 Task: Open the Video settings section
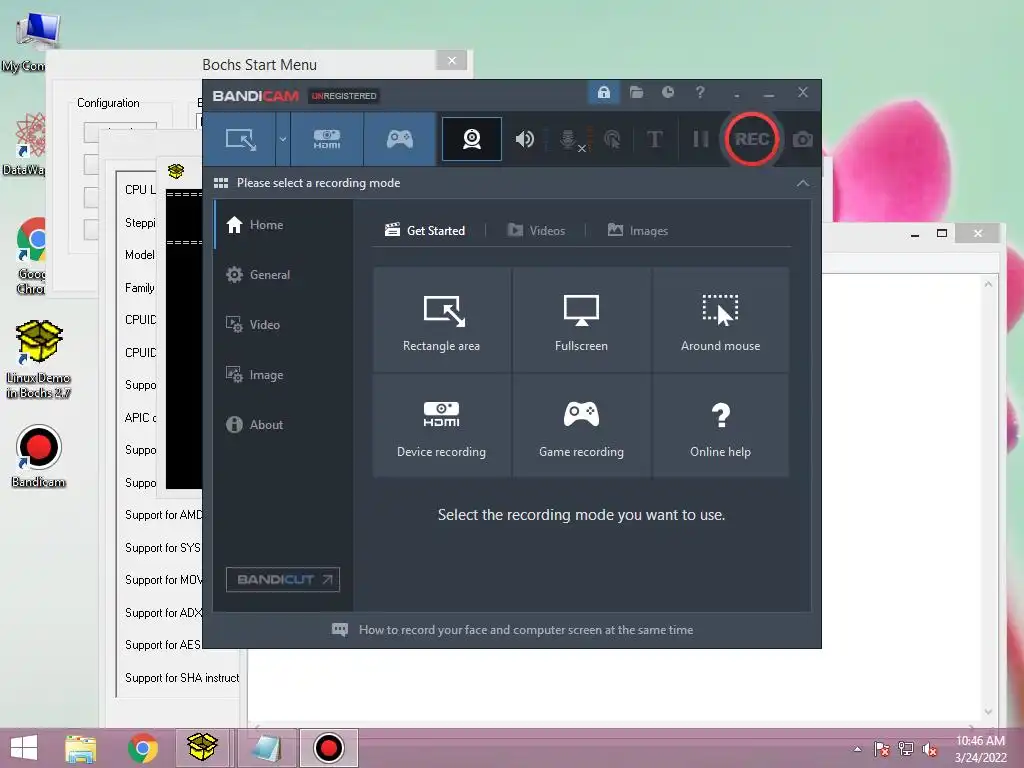click(284, 325)
